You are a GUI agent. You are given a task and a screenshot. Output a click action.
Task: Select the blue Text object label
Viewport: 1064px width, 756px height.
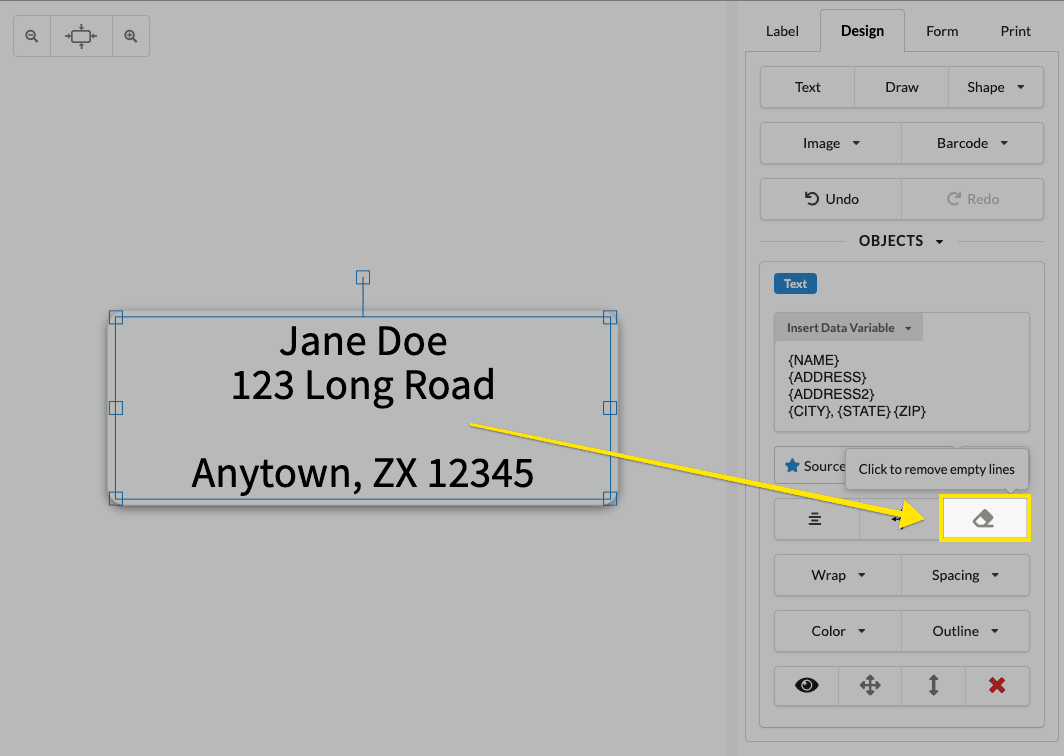[794, 283]
